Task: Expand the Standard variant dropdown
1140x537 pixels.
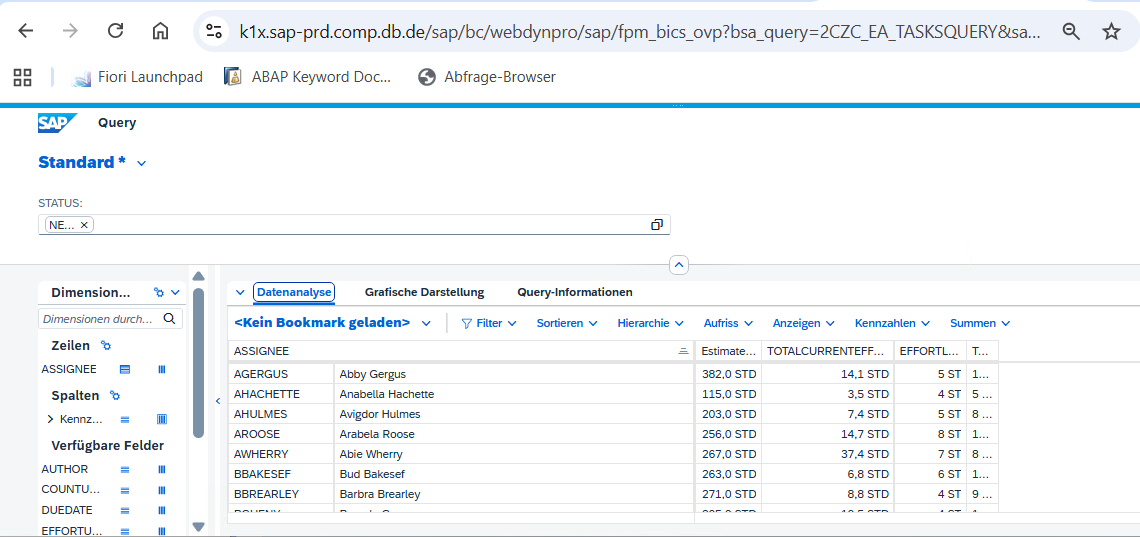Action: (142, 163)
